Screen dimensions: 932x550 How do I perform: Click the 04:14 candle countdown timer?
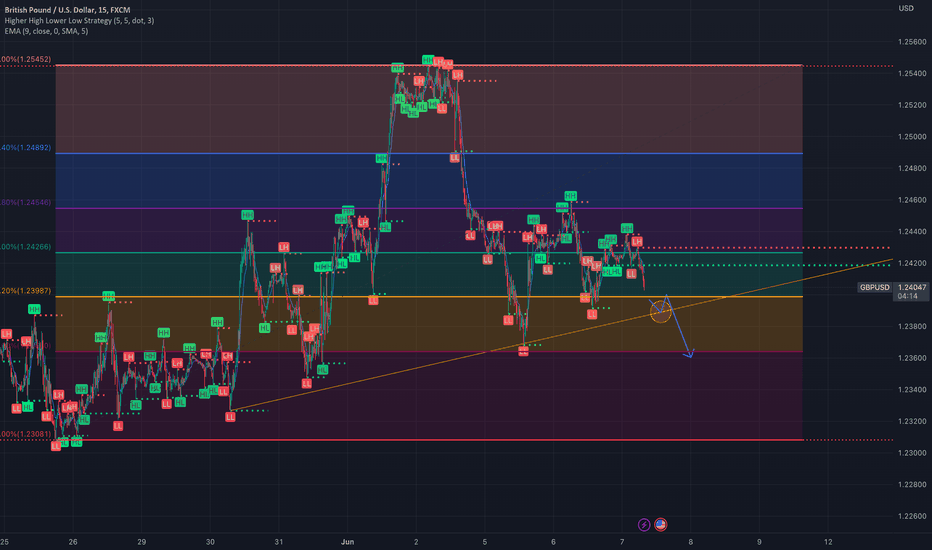(907, 296)
